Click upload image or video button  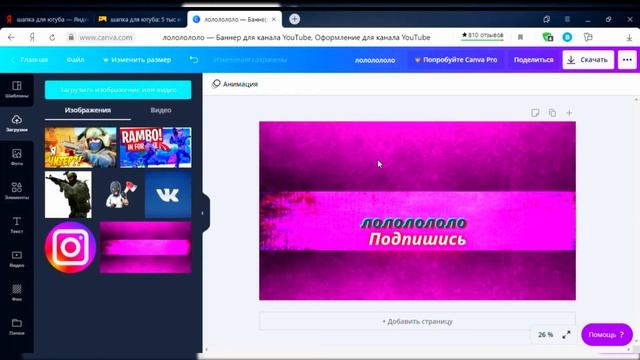click(x=118, y=89)
